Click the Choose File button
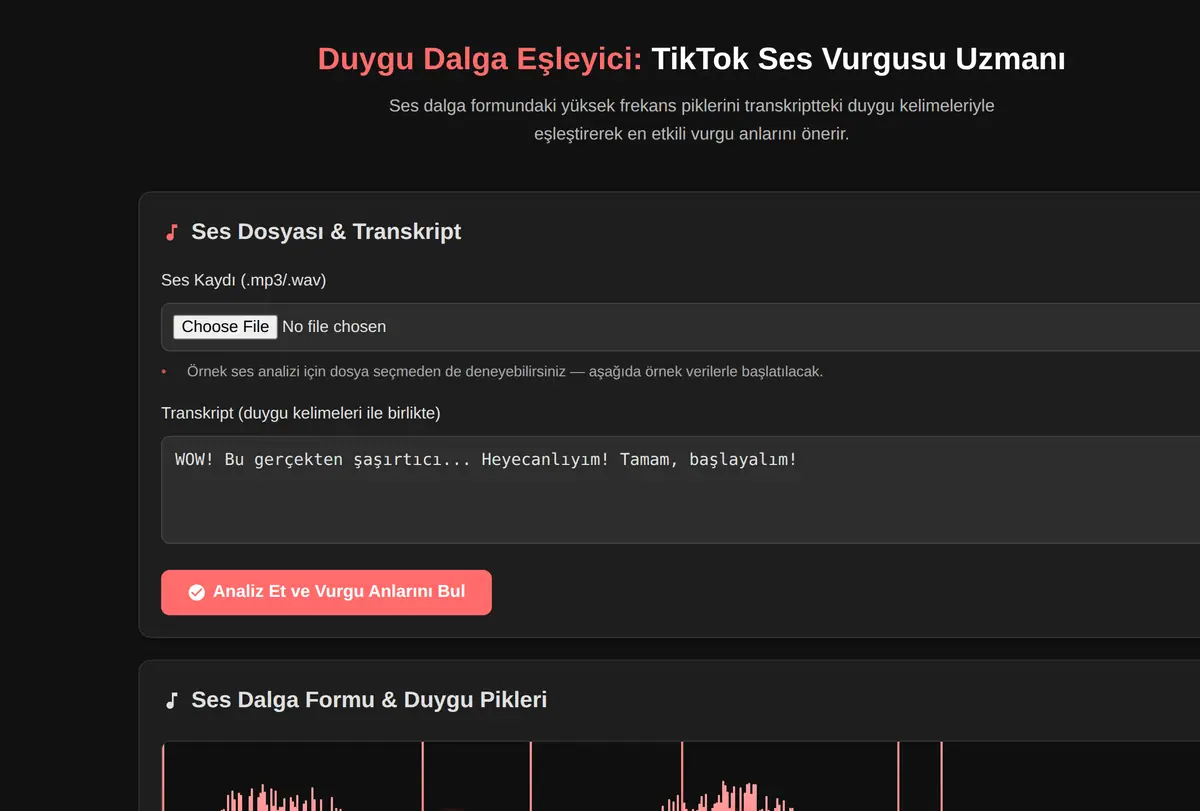Screen dimensions: 1200x811 click(225, 327)
